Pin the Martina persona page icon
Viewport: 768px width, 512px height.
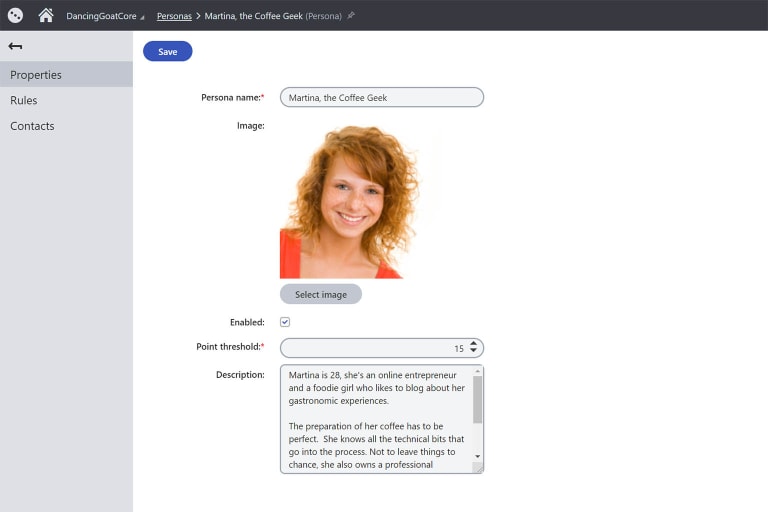coord(351,16)
